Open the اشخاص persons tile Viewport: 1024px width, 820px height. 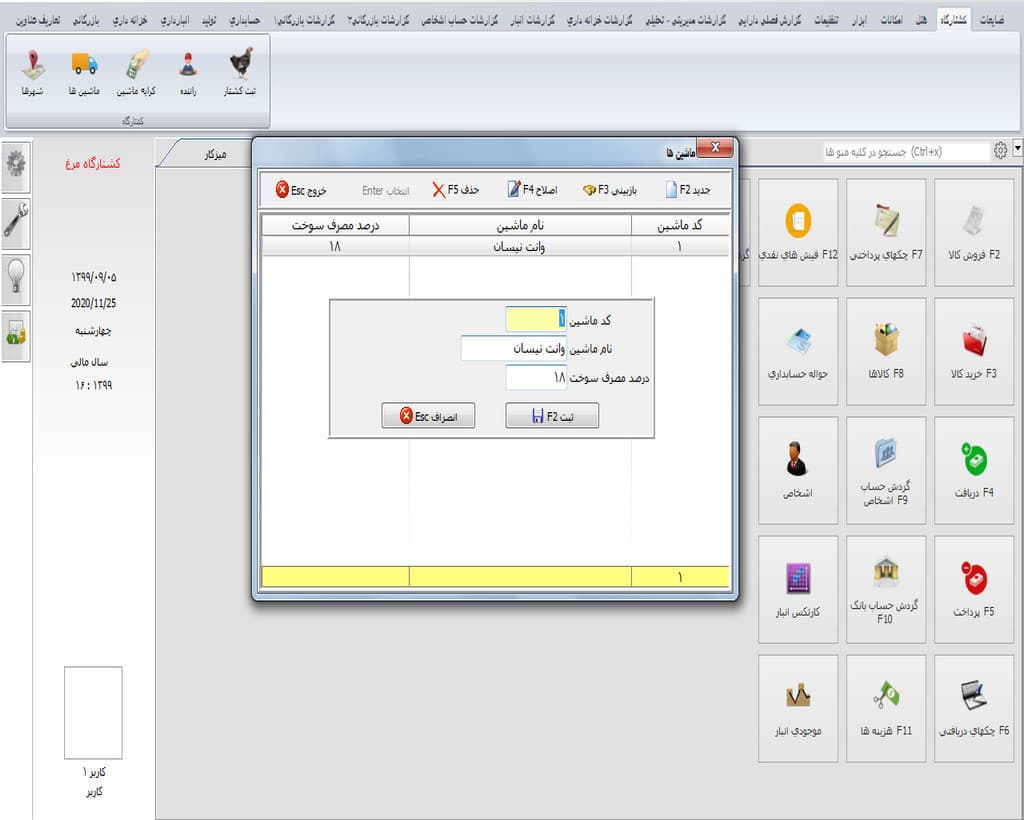(798, 470)
